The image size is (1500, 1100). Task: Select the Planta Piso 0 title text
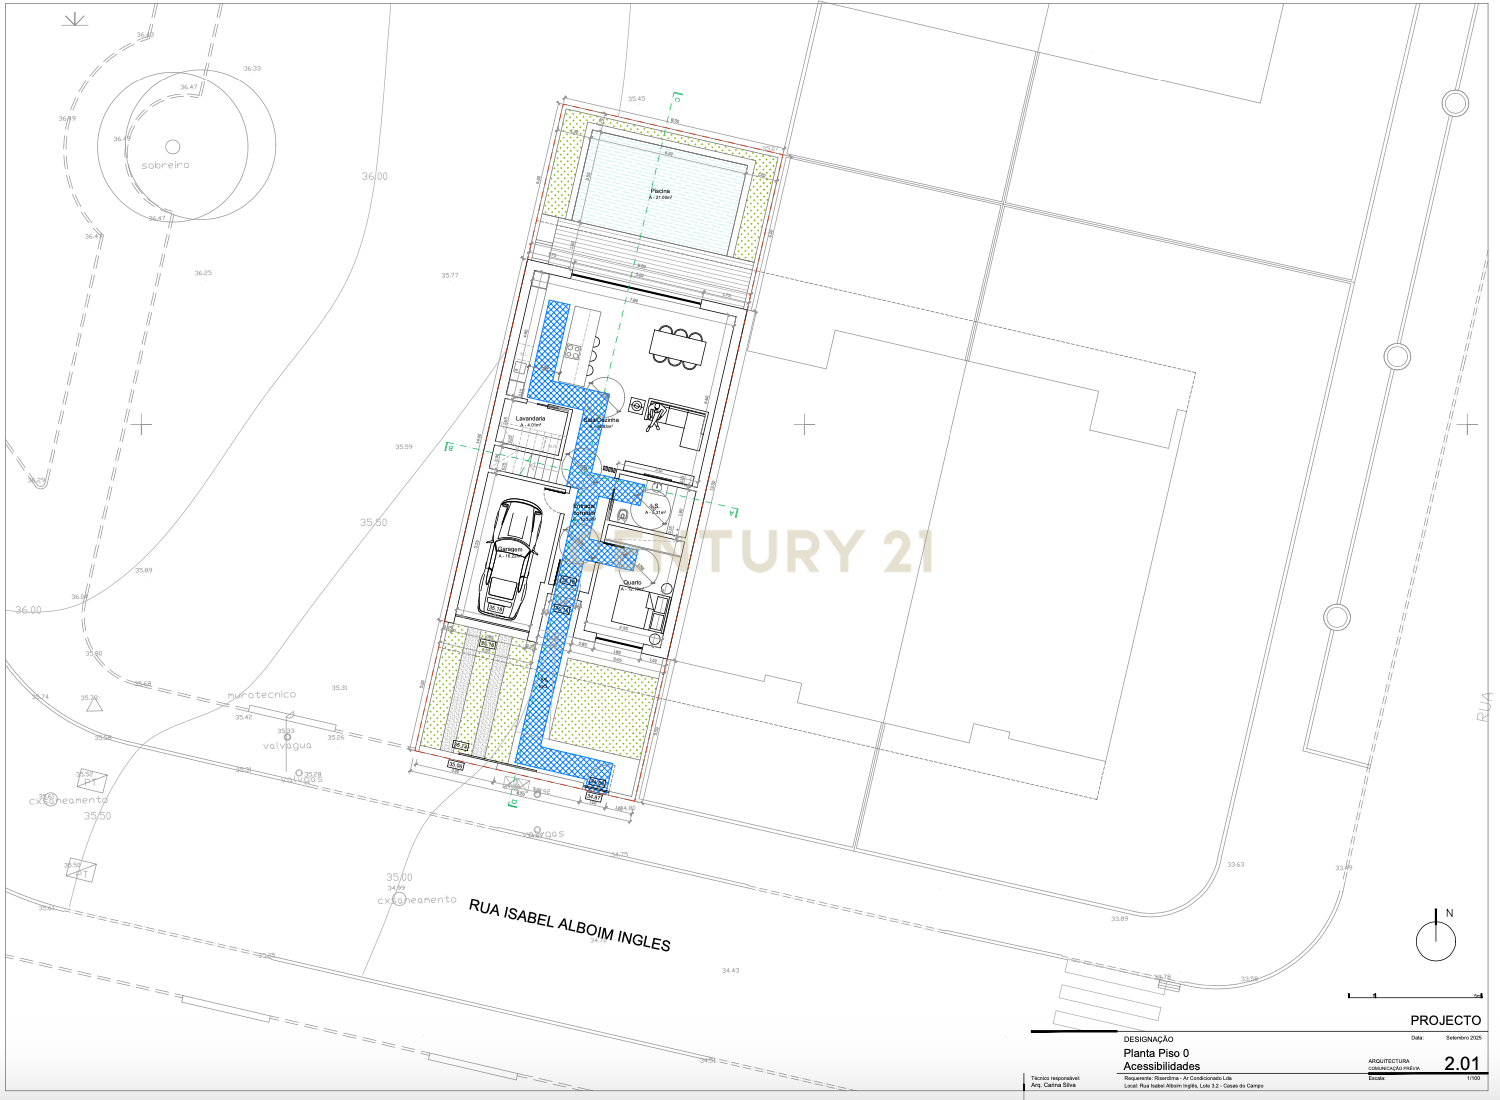1156,1053
